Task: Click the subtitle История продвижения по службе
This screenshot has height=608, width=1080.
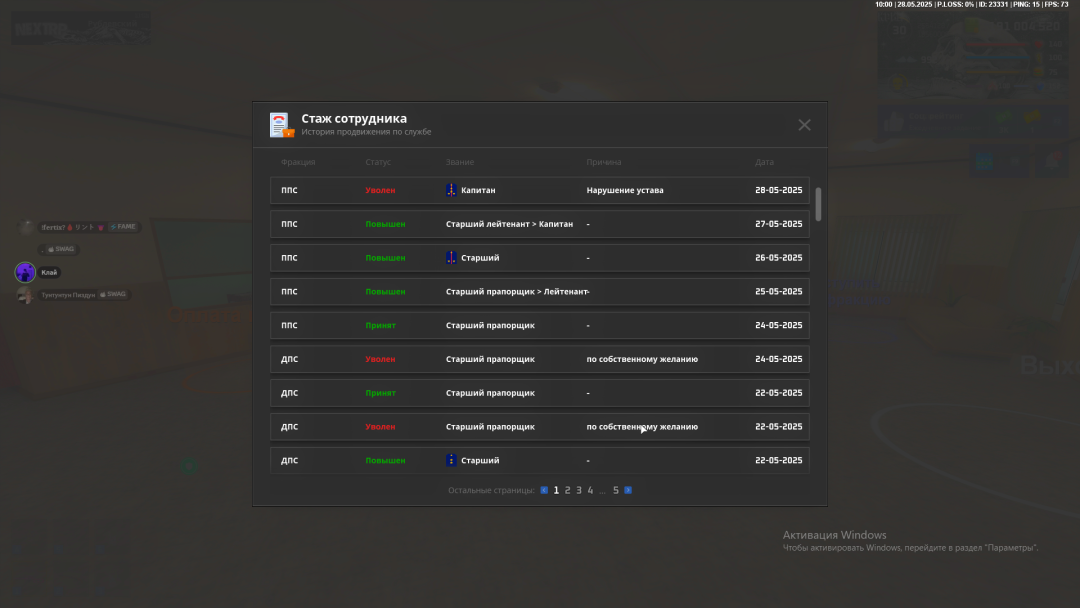Action: pyautogui.click(x=366, y=132)
